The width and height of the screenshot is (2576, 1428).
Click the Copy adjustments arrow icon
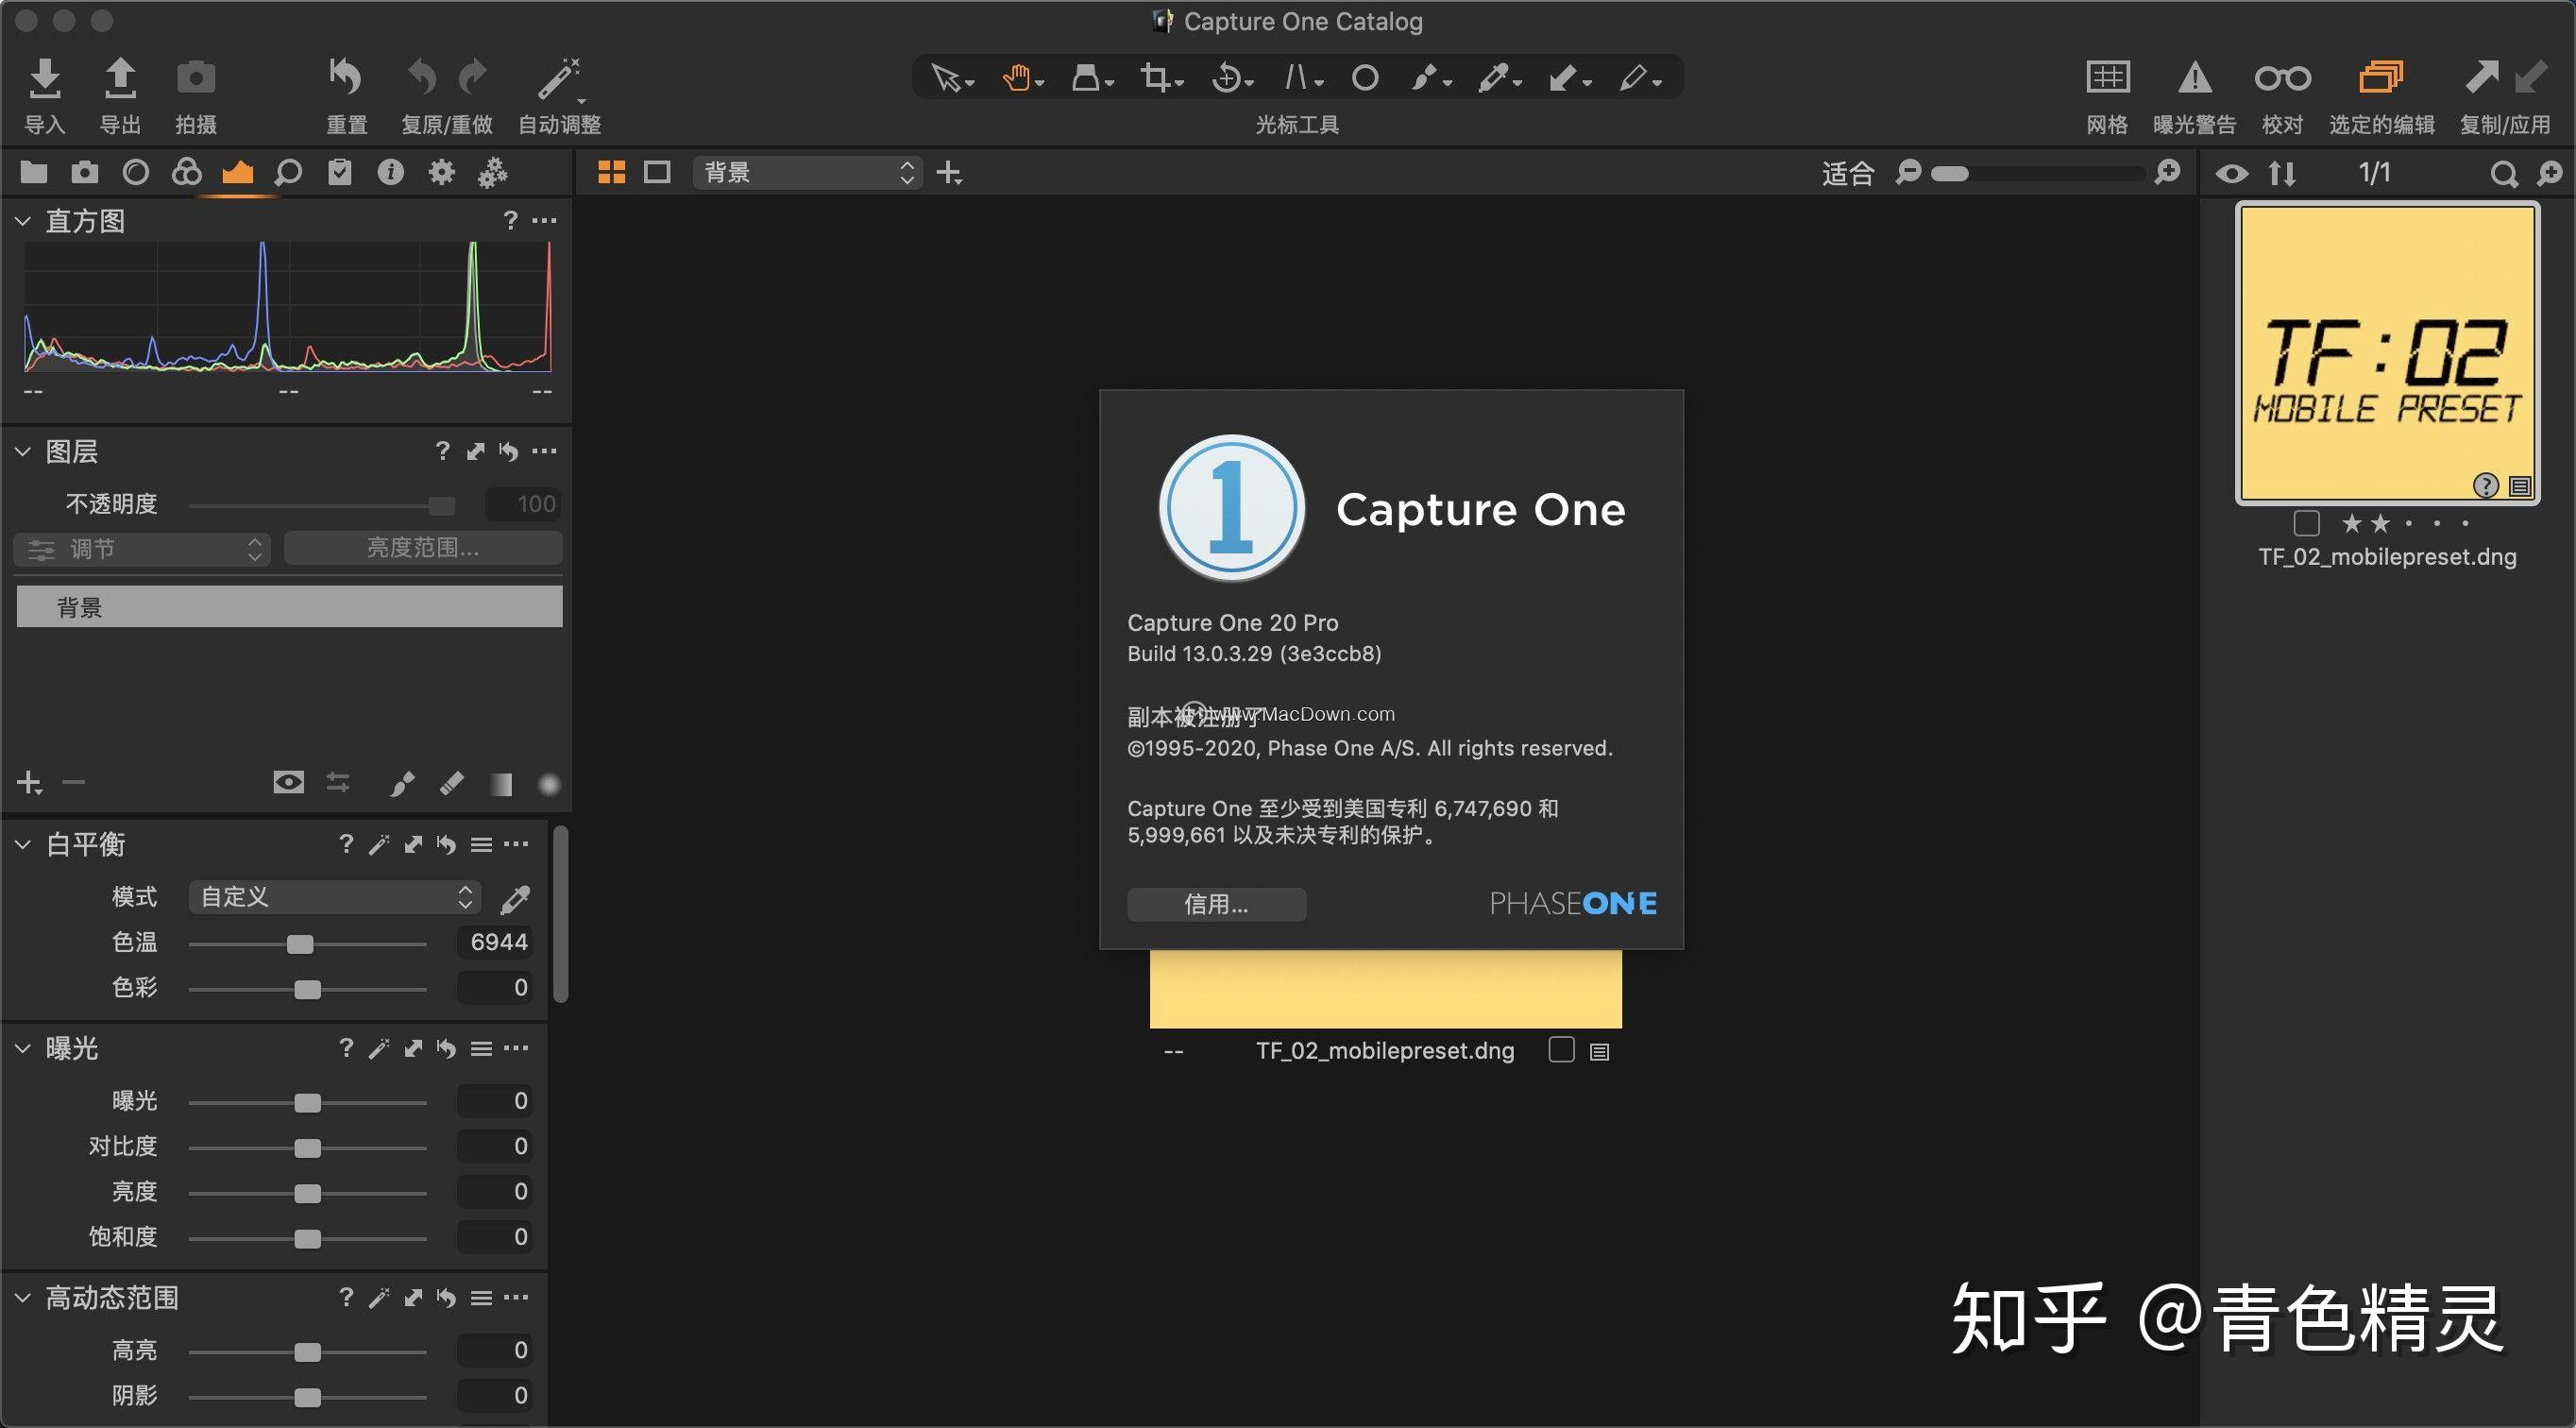click(x=2483, y=77)
